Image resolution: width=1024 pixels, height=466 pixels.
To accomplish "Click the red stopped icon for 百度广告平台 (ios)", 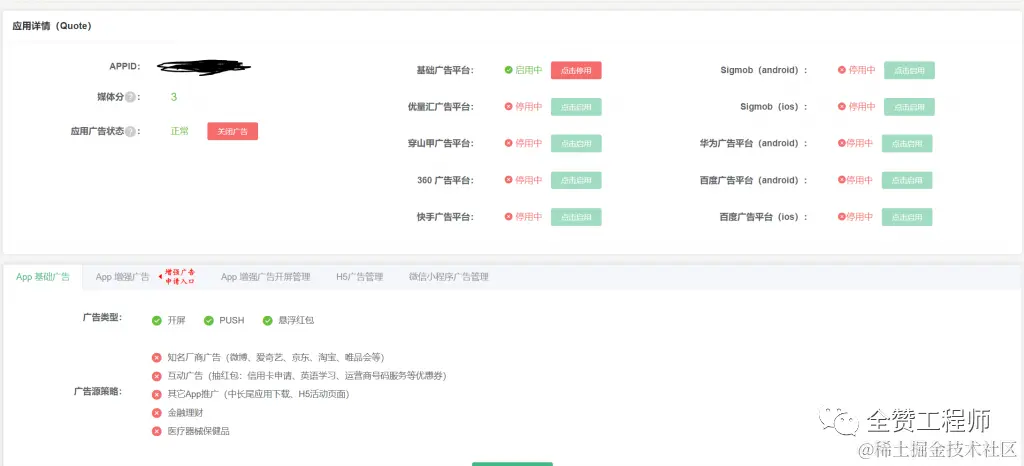I will click(x=842, y=217).
